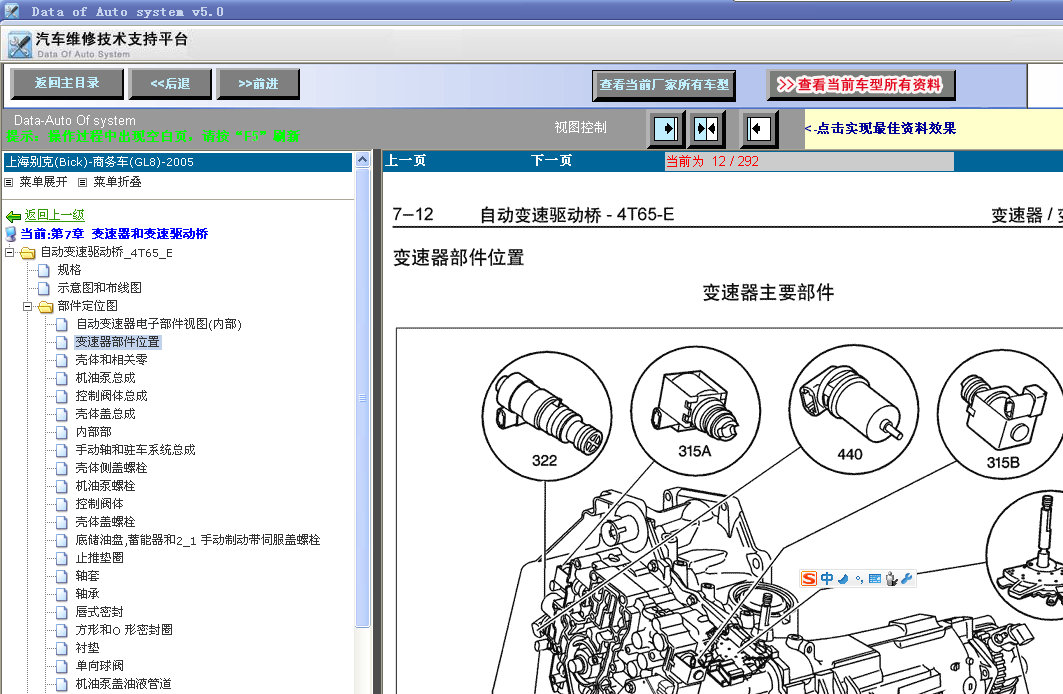Open the 内部部 tree item
Image resolution: width=1063 pixels, height=694 pixels.
pos(94,432)
